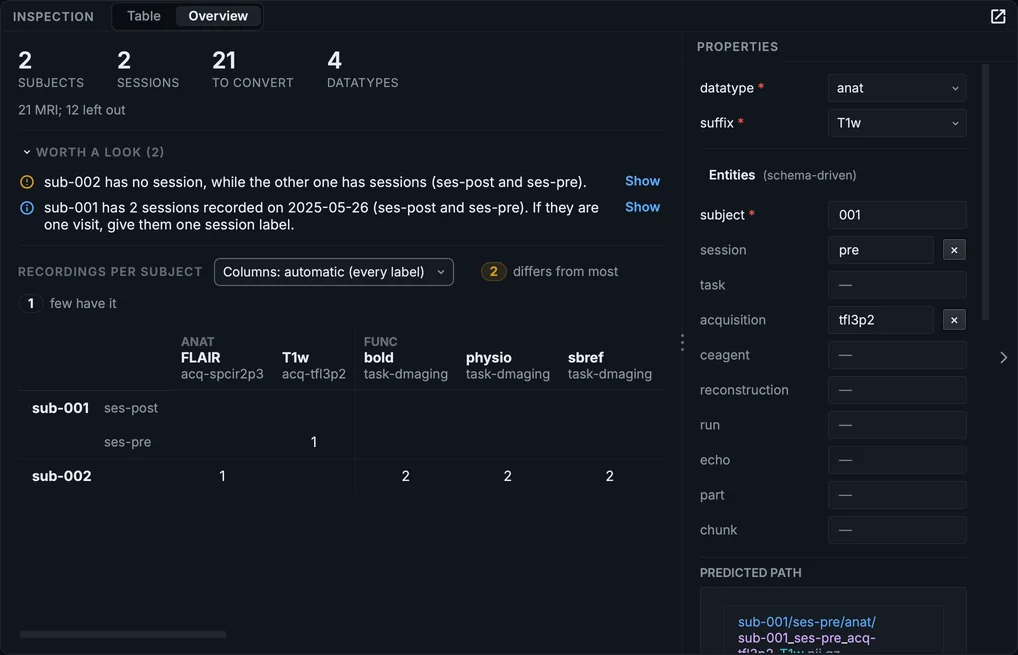Click the sbref task-dmaging column header
This screenshot has height=655, width=1018.
point(610,365)
